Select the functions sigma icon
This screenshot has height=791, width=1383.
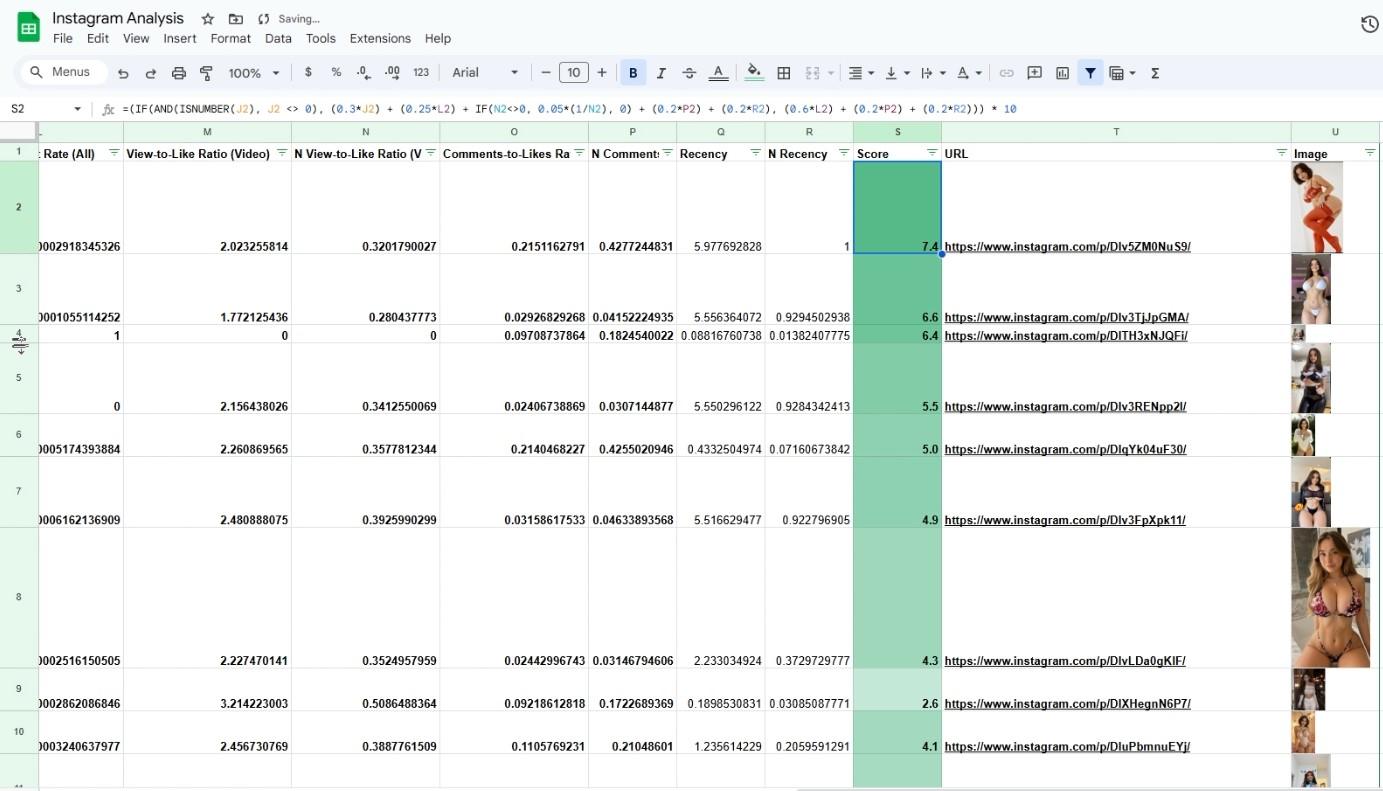1155,72
